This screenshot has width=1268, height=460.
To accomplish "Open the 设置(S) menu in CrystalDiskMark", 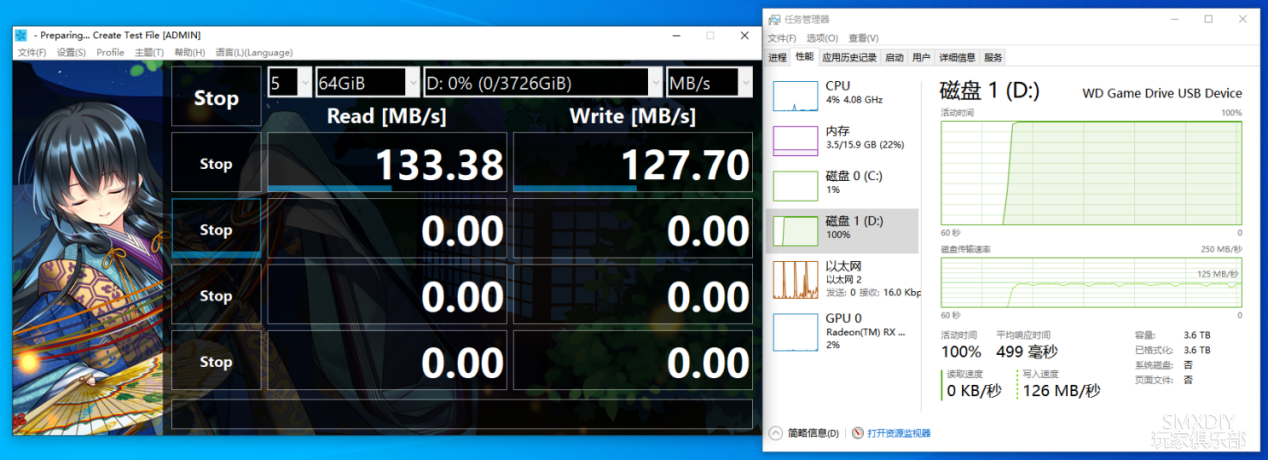I will point(71,52).
